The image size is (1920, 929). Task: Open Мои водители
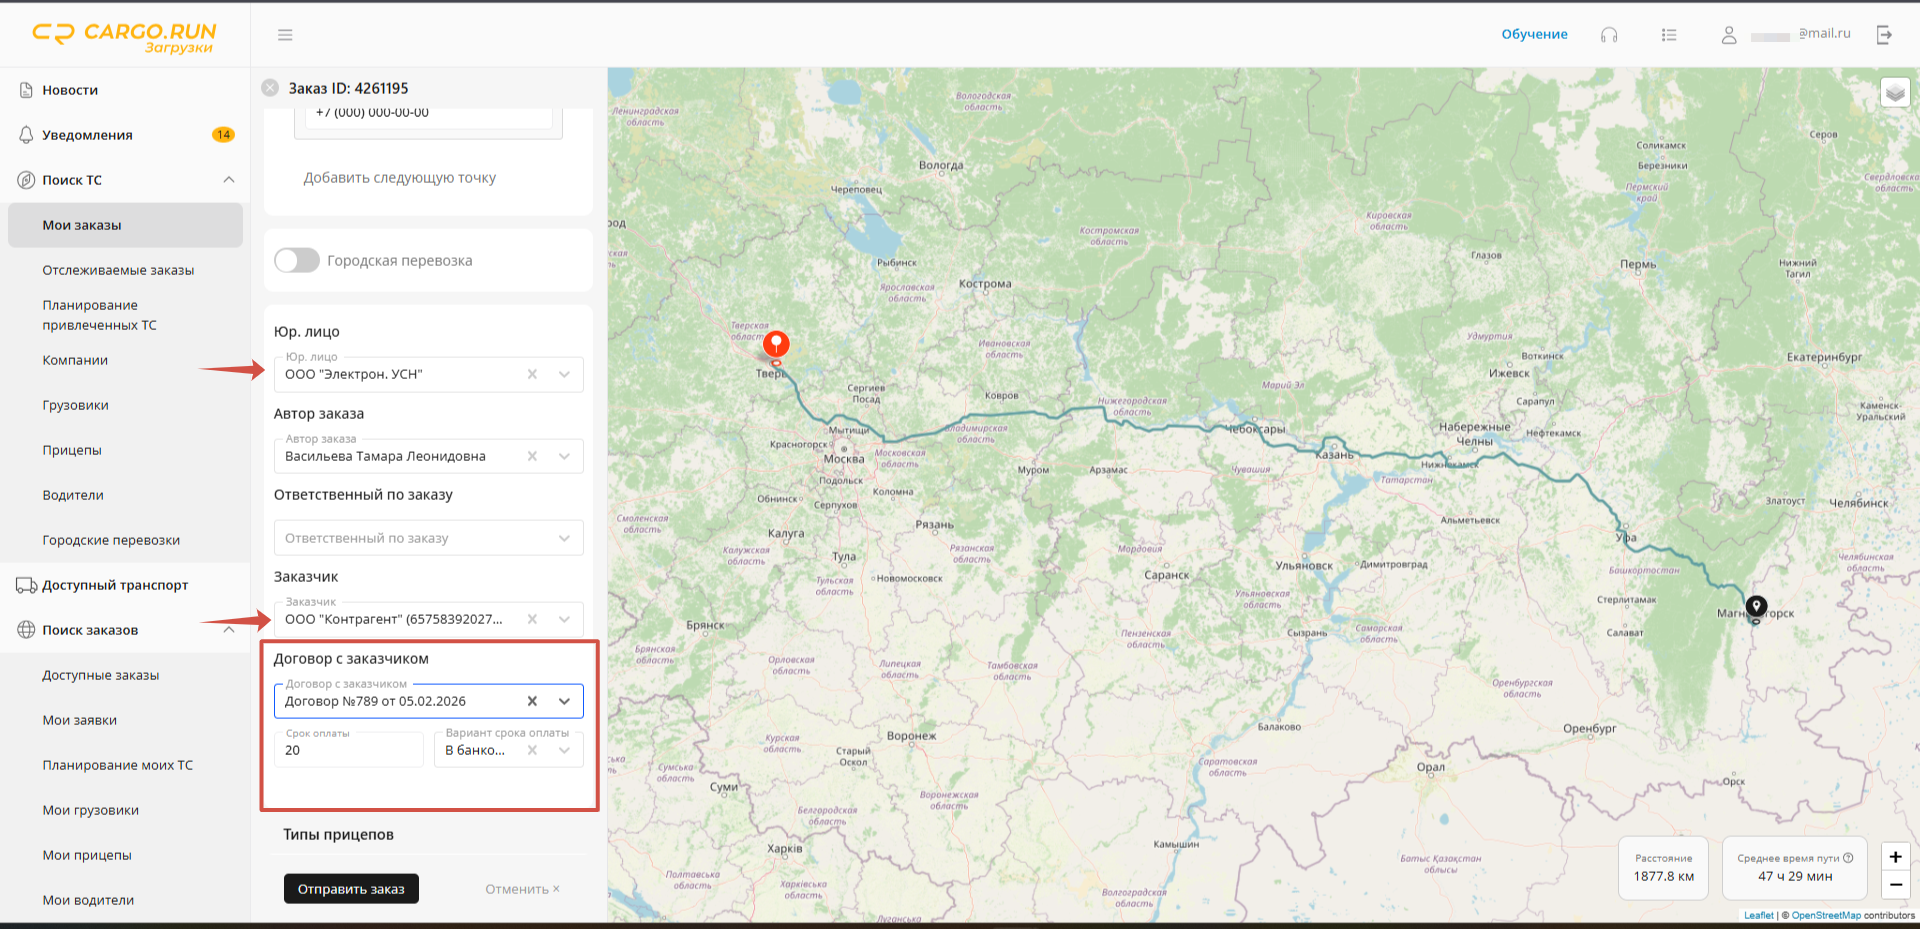(x=88, y=900)
